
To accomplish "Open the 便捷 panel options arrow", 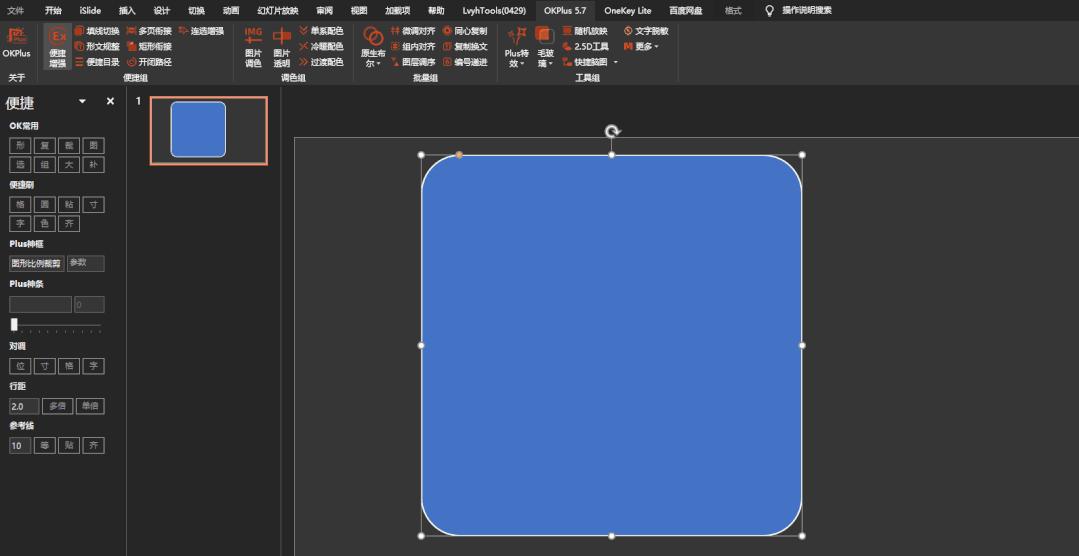I will [82, 102].
